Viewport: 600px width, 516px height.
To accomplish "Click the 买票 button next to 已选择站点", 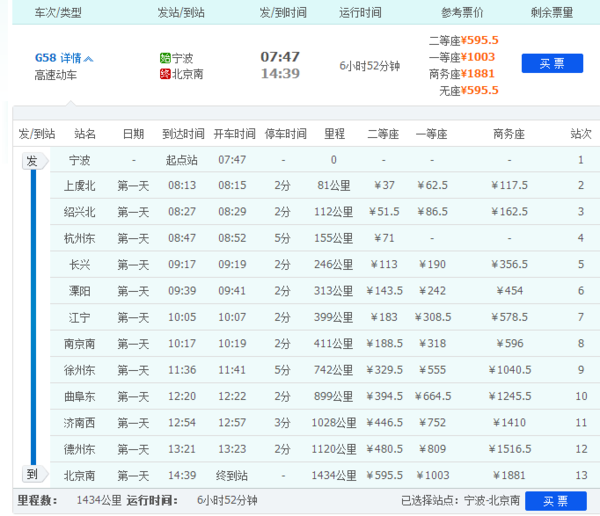I will (556, 501).
